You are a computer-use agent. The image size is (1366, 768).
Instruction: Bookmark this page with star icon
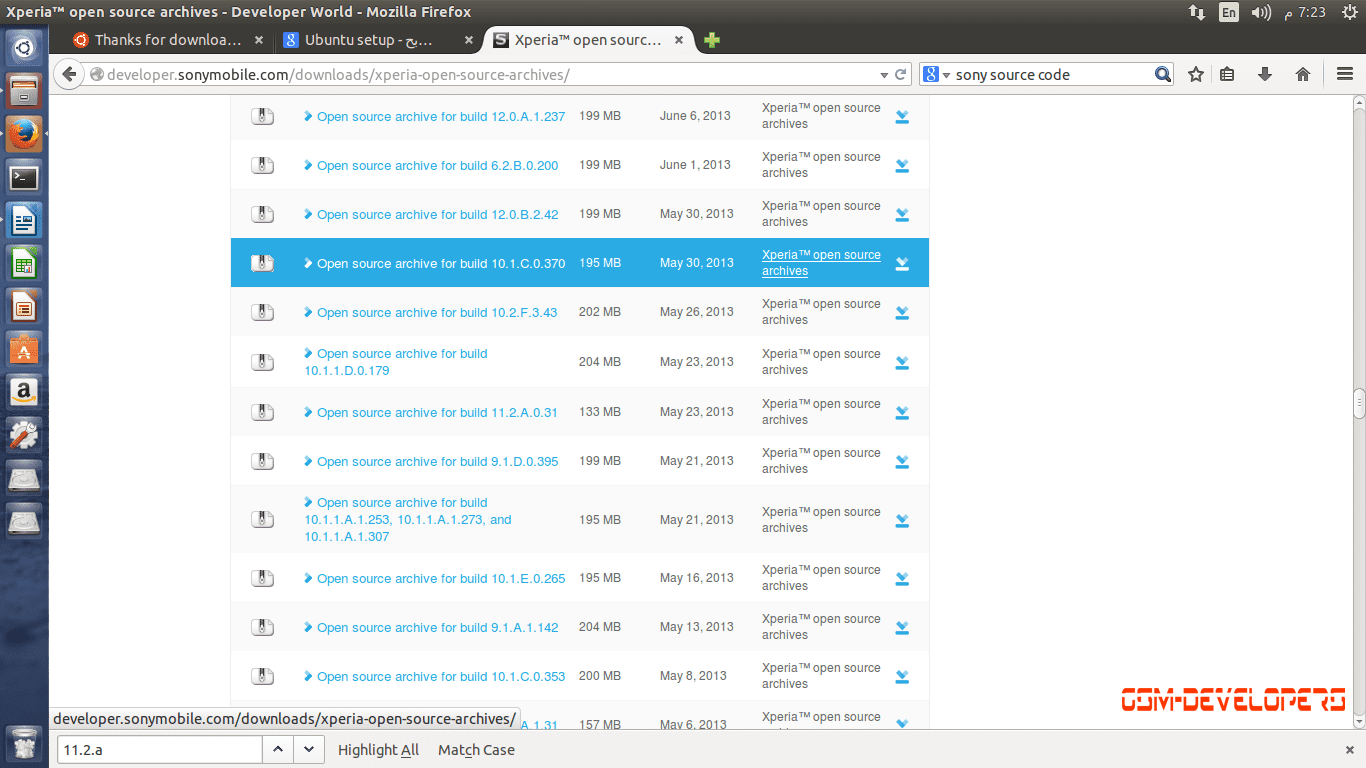click(1196, 74)
